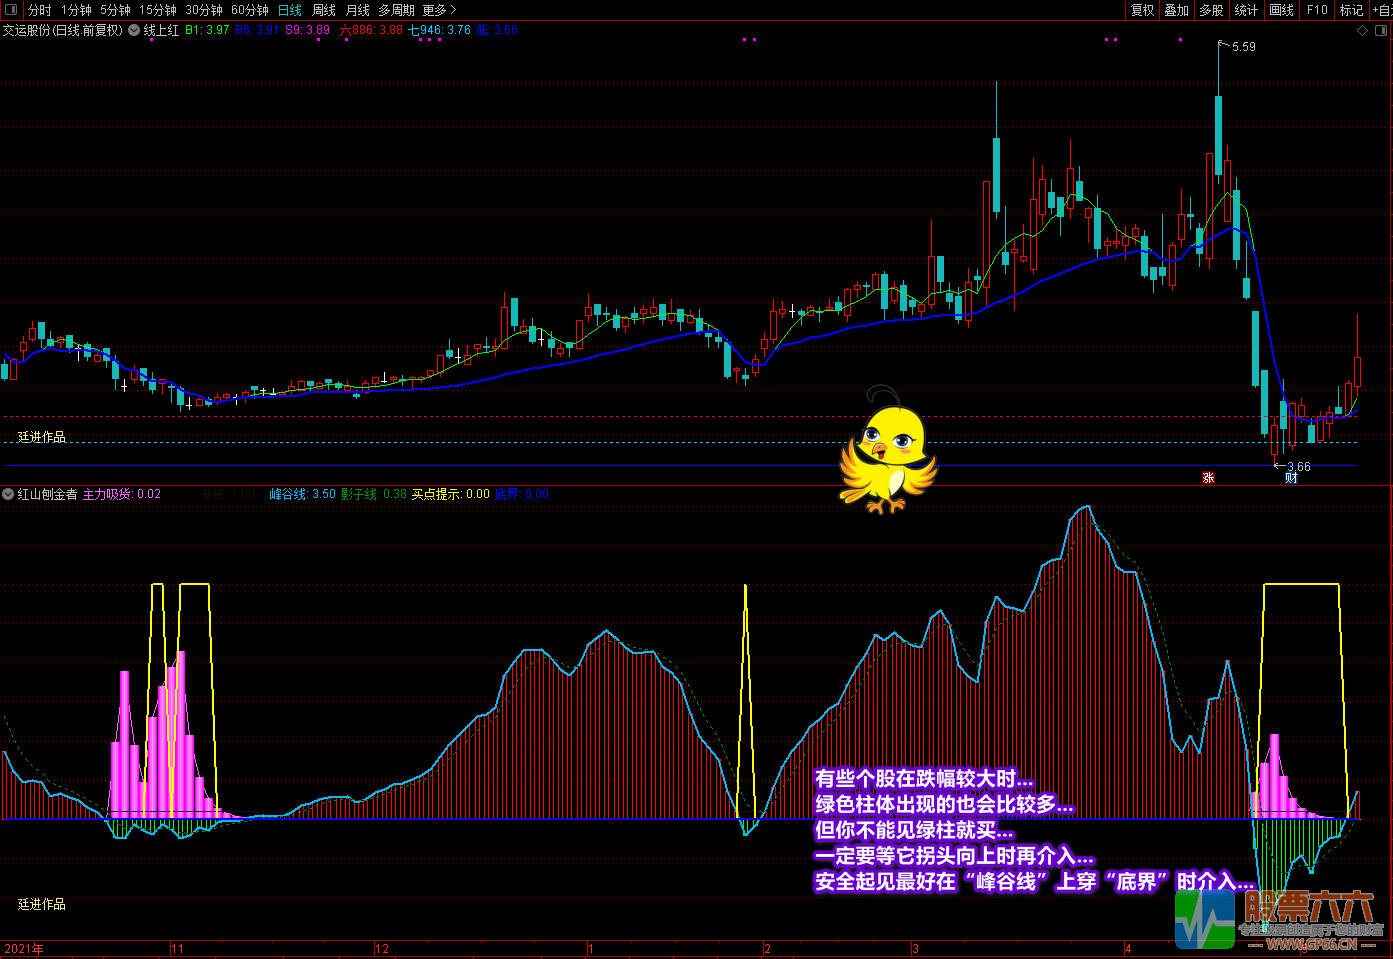
Task: Click the 多股 multi-stock button
Action: [x=1211, y=10]
